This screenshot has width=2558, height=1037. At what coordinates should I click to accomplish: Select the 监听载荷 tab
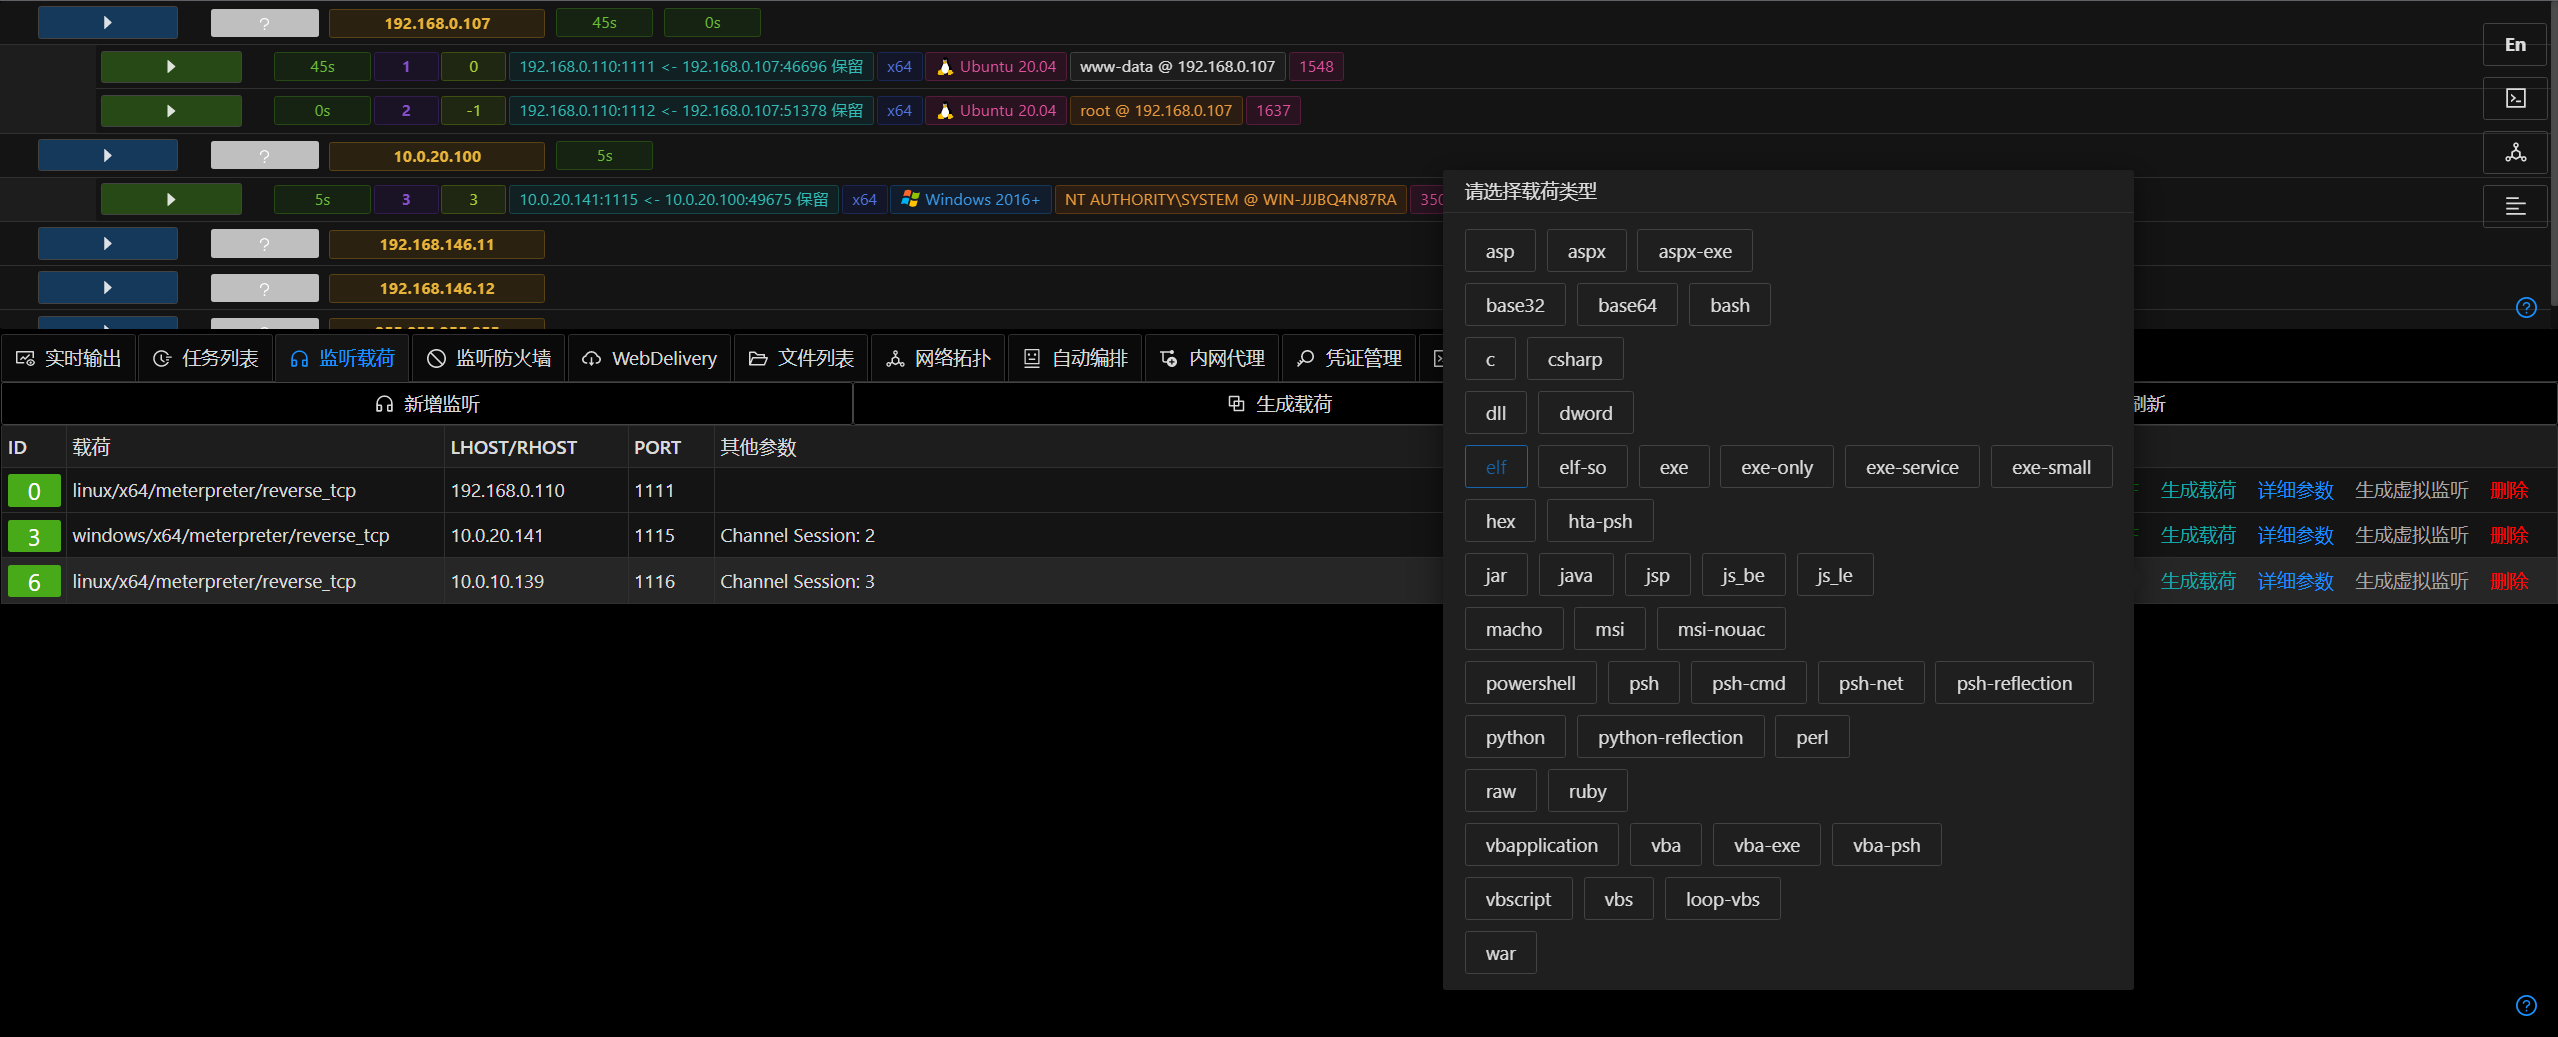pyautogui.click(x=343, y=358)
